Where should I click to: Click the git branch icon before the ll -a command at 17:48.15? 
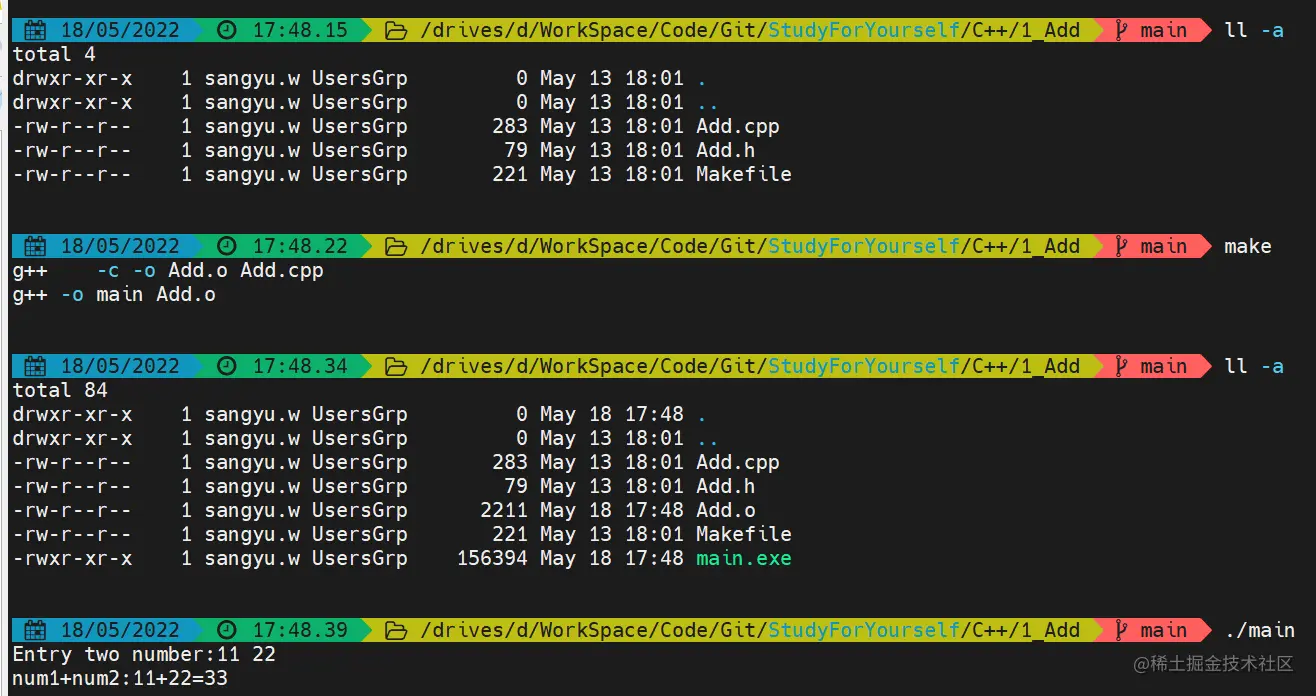[1122, 30]
